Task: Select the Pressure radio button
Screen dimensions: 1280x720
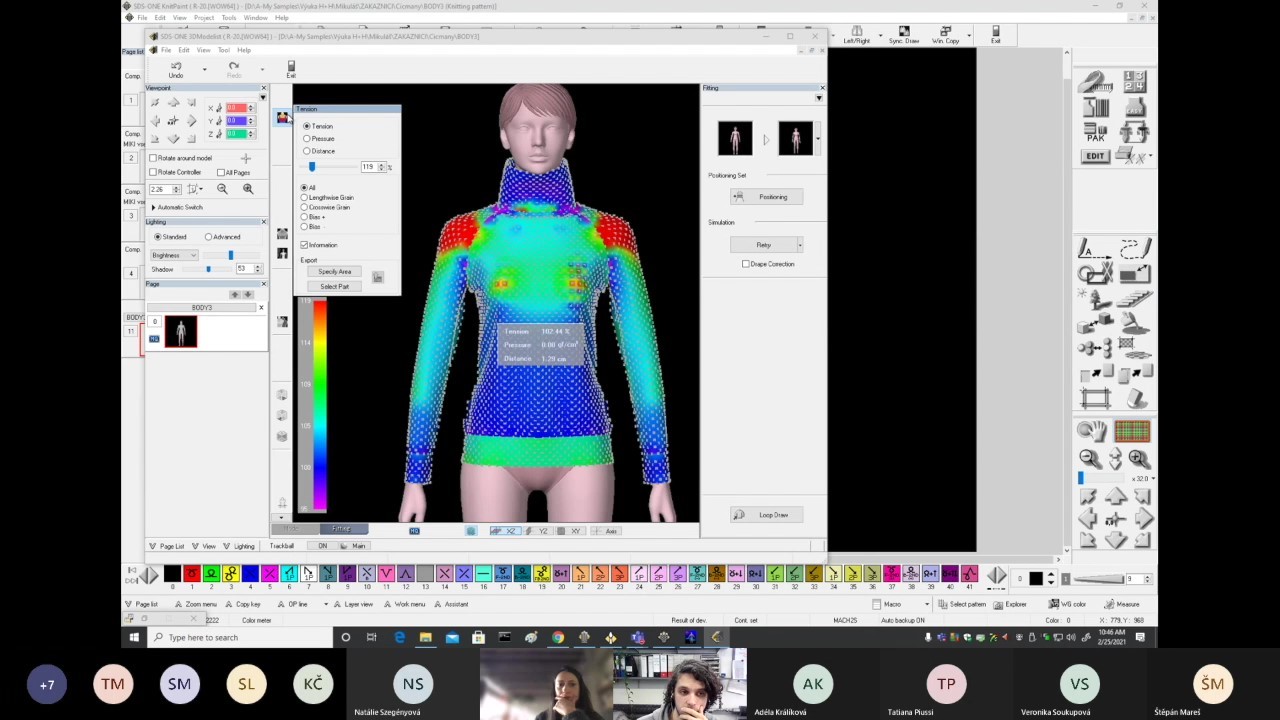Action: tap(307, 139)
